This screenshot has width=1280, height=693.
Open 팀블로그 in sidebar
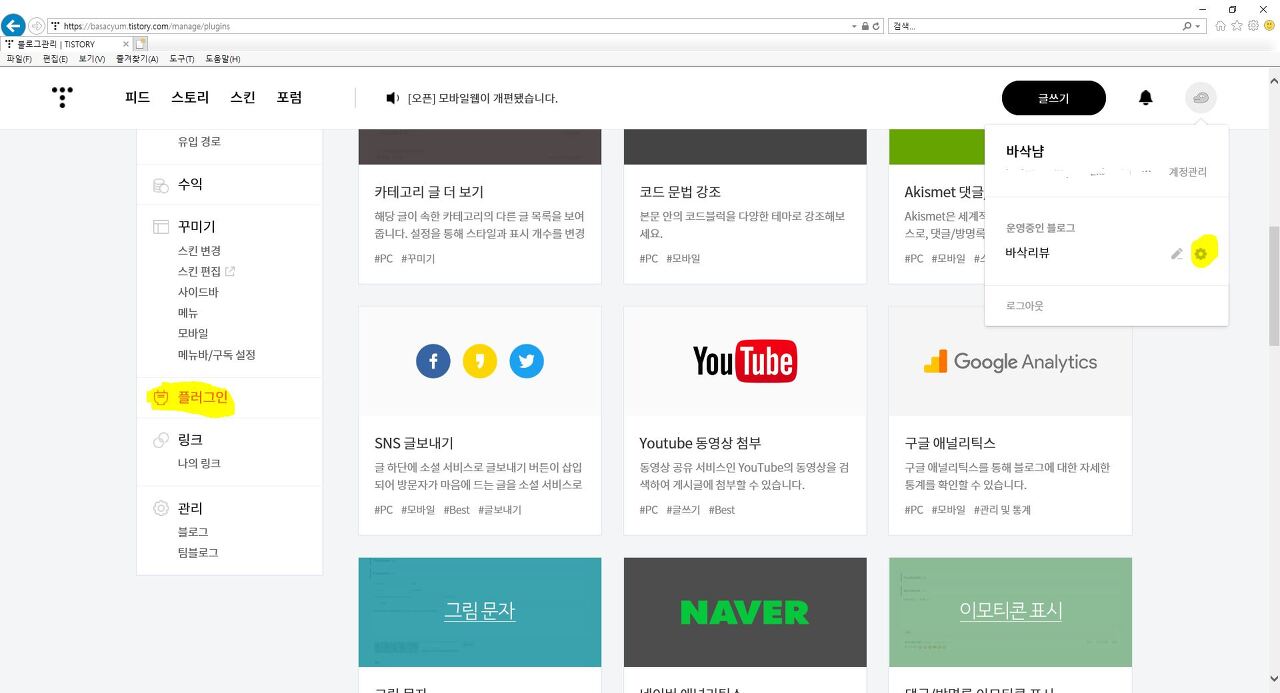pyautogui.click(x=198, y=553)
